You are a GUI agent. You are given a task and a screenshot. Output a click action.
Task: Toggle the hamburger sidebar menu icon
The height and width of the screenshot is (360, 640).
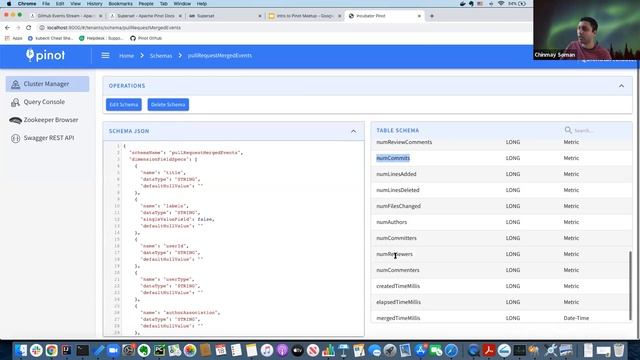105,55
